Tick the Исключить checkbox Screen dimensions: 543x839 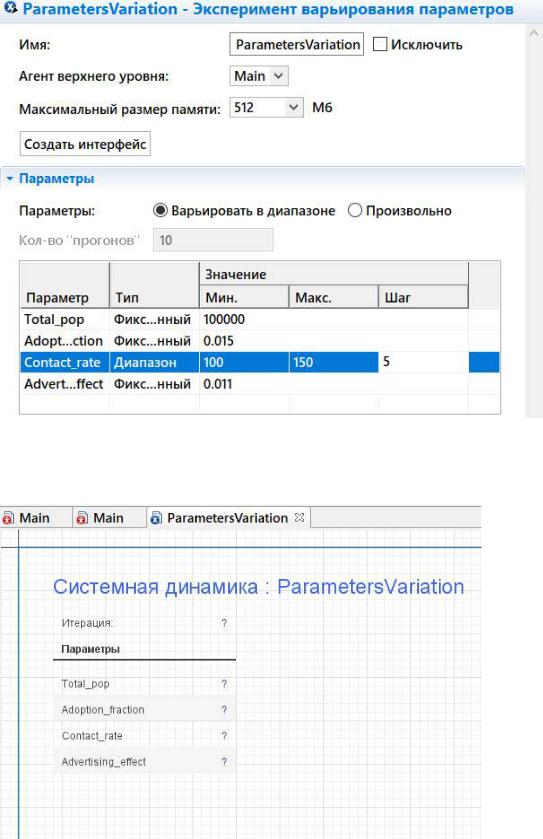pos(379,44)
